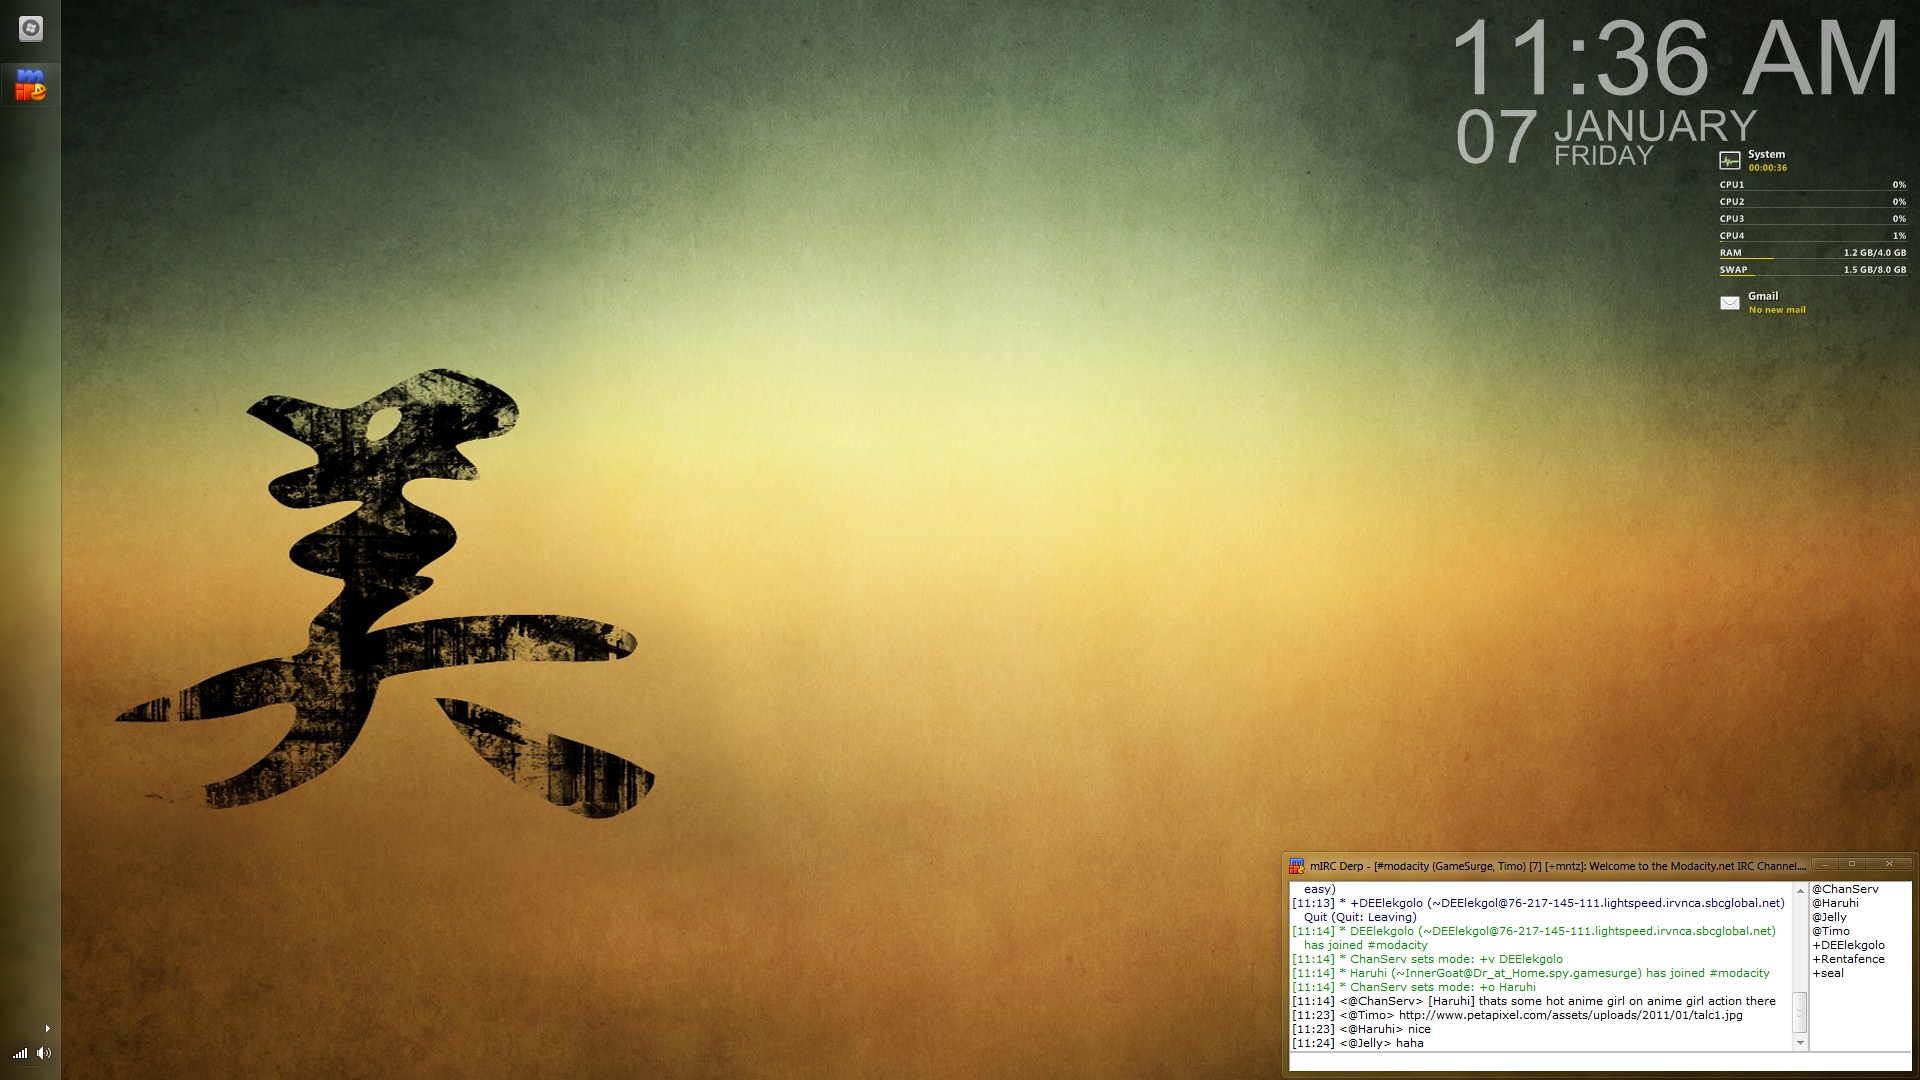
Task: Open the petapixel.com URL in chat
Action: tap(1570, 1015)
